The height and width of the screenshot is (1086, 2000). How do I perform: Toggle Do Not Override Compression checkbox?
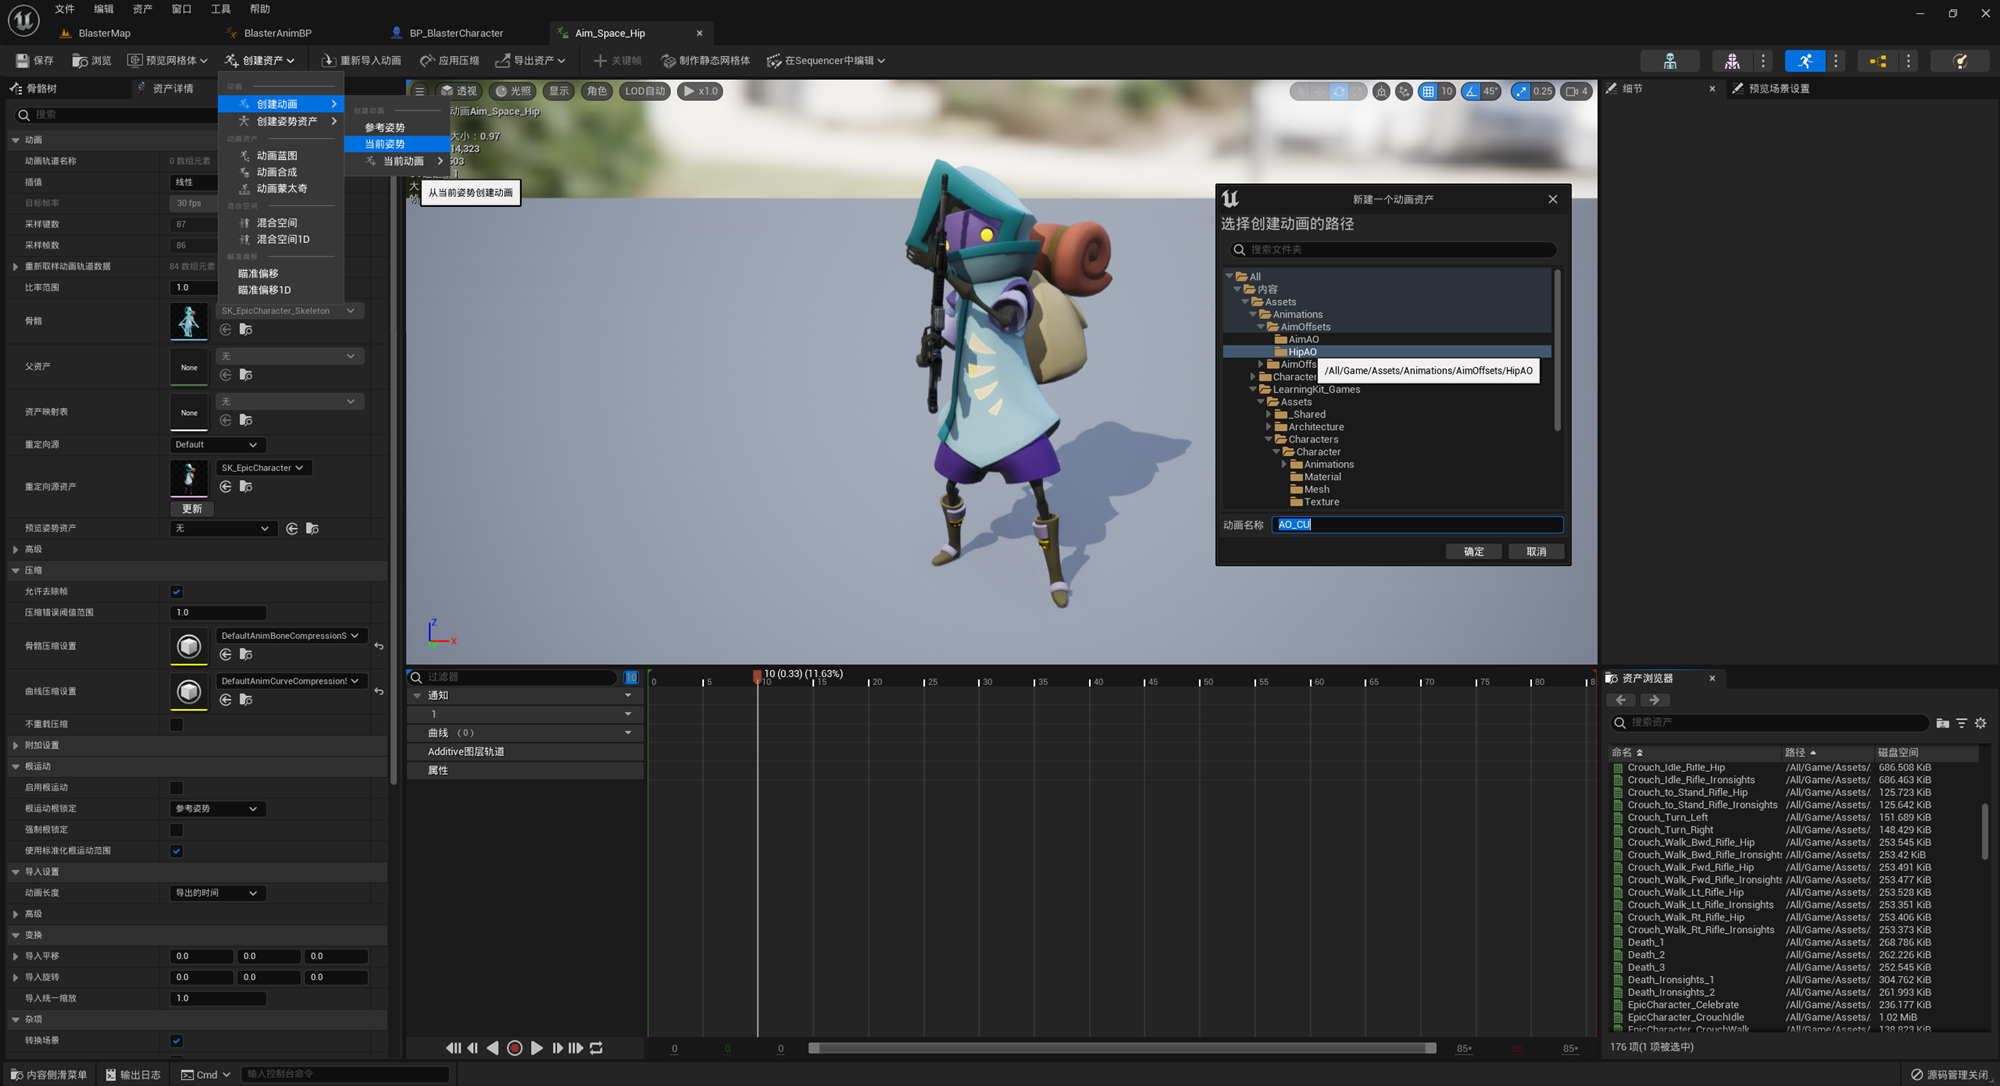[x=177, y=725]
